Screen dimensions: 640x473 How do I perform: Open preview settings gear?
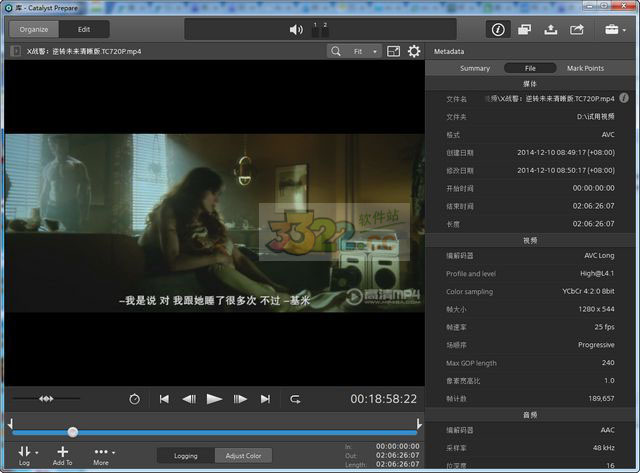point(414,51)
